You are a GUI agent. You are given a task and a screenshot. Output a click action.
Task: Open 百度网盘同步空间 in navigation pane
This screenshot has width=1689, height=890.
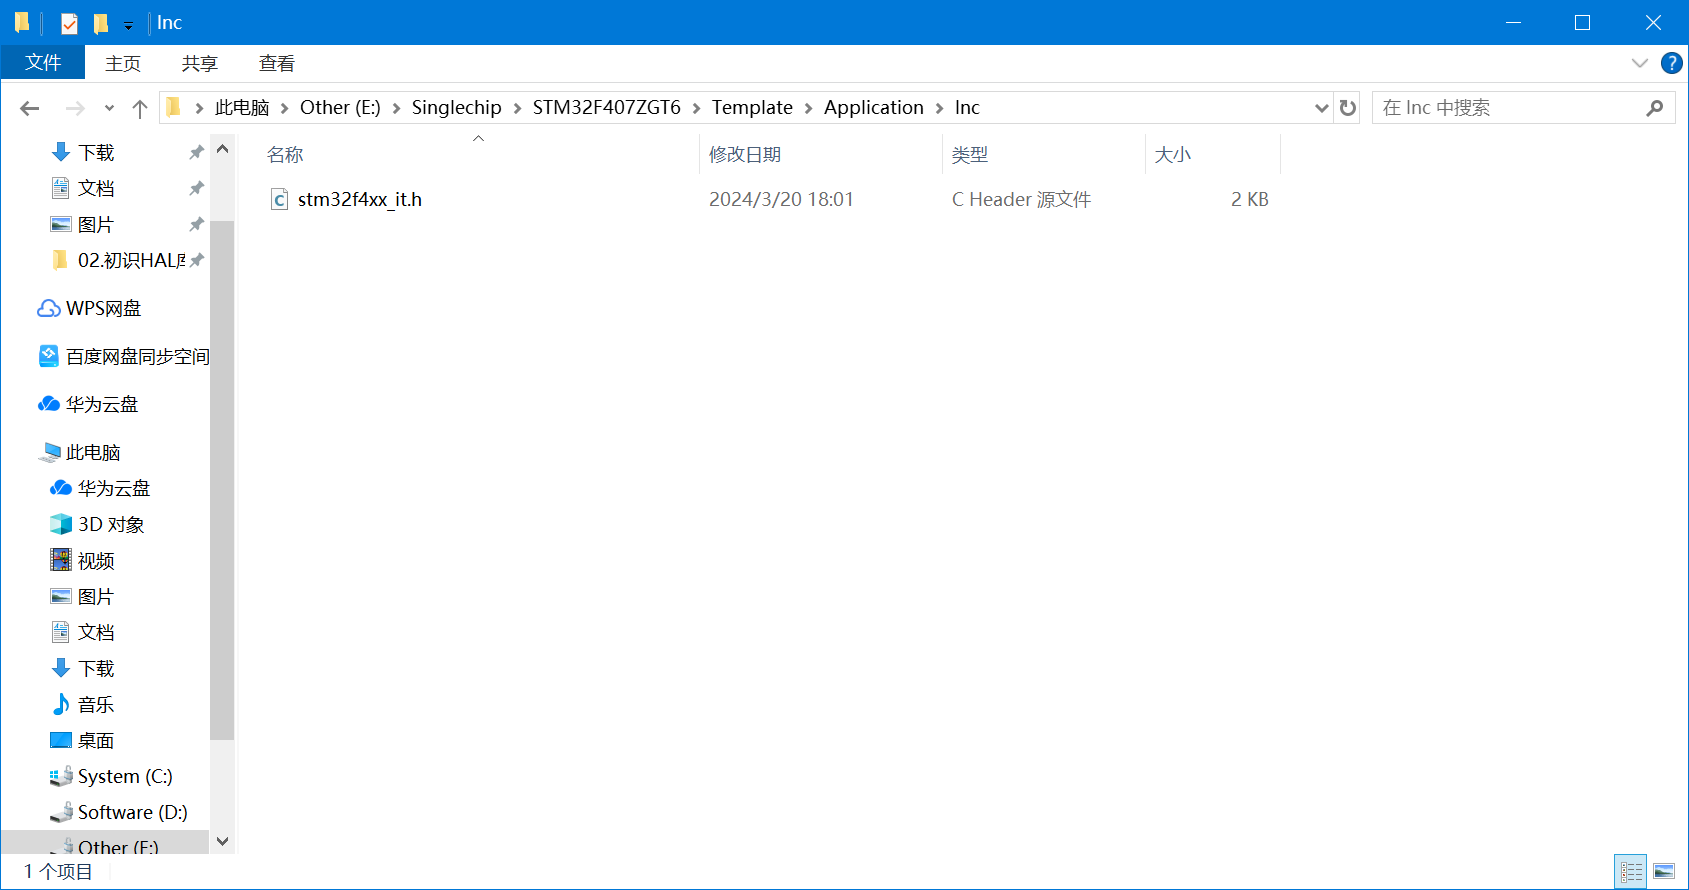pos(137,356)
